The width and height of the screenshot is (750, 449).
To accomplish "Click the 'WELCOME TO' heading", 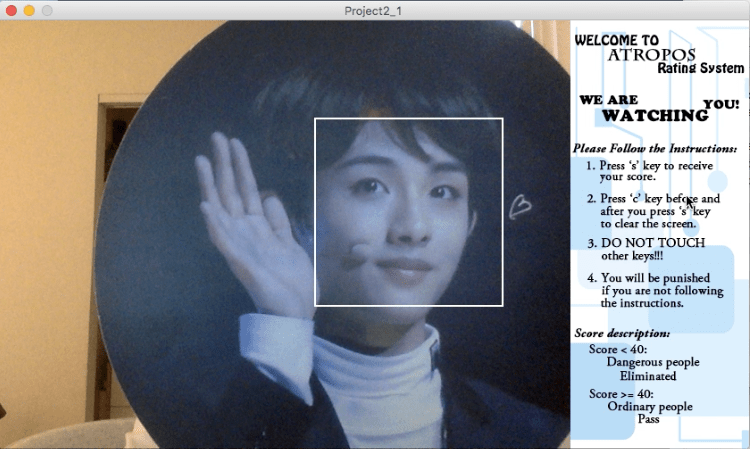I will [x=616, y=39].
